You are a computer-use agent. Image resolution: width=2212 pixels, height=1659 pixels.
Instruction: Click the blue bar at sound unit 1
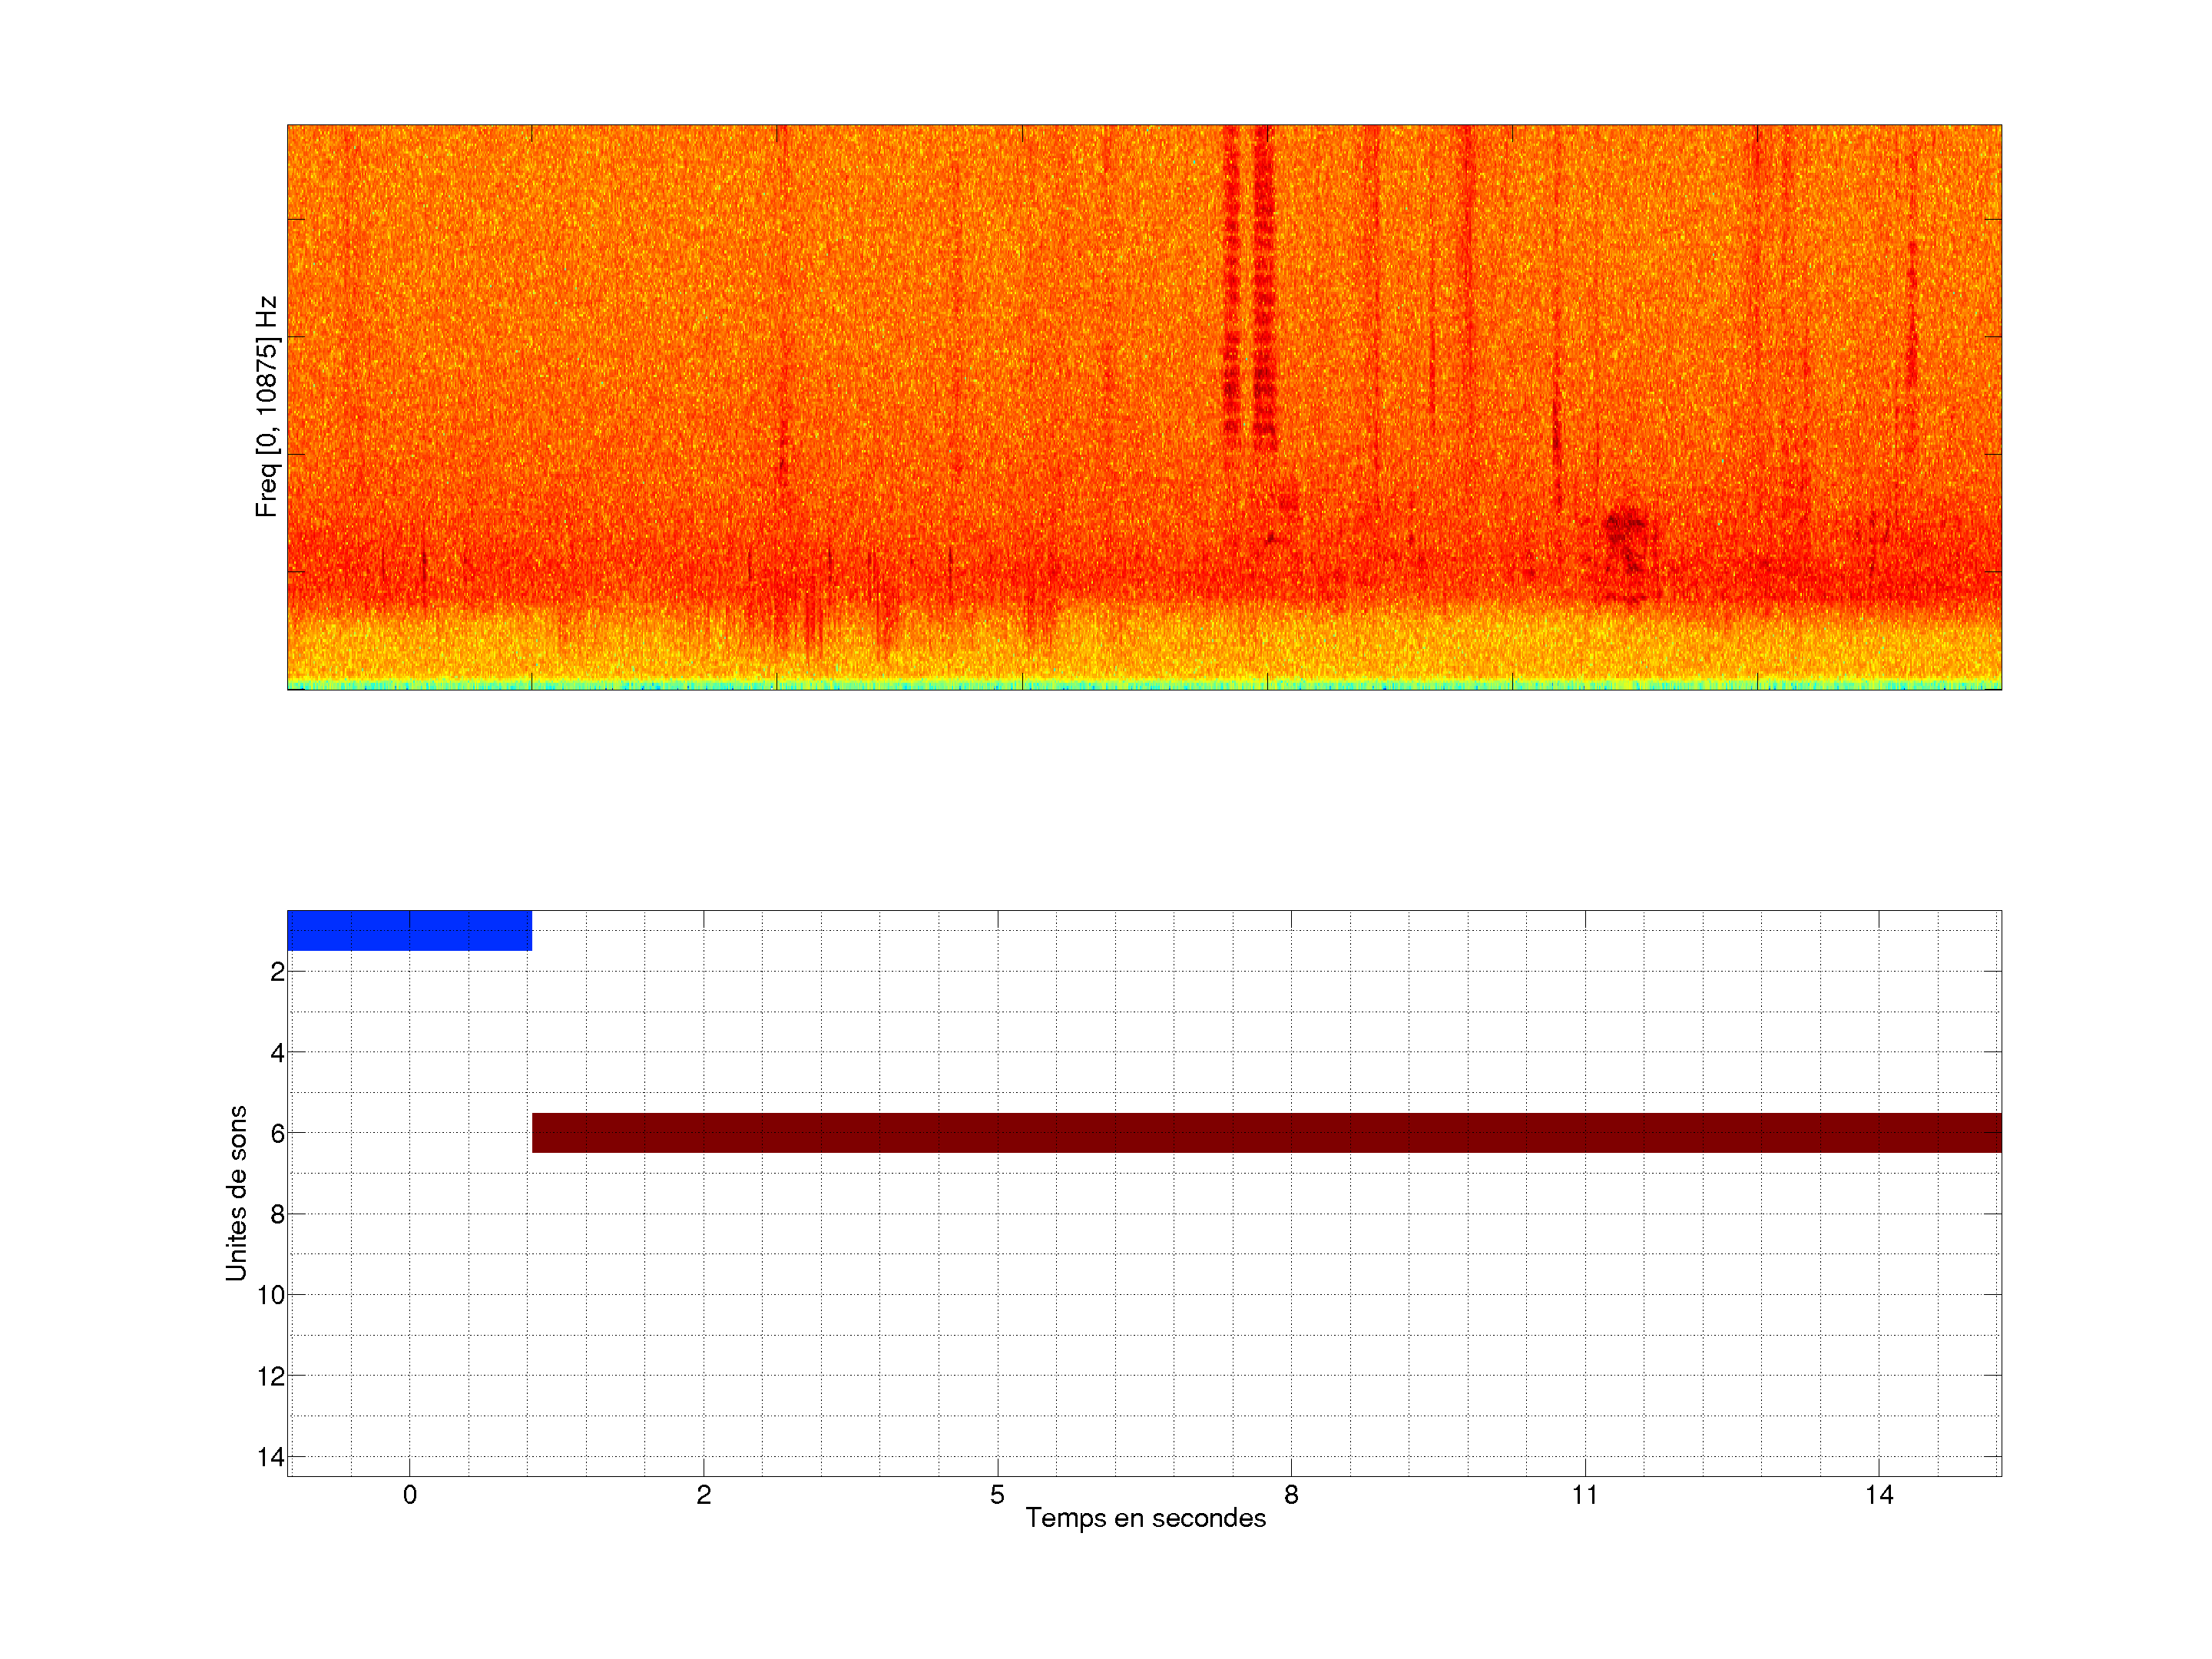coord(409,930)
